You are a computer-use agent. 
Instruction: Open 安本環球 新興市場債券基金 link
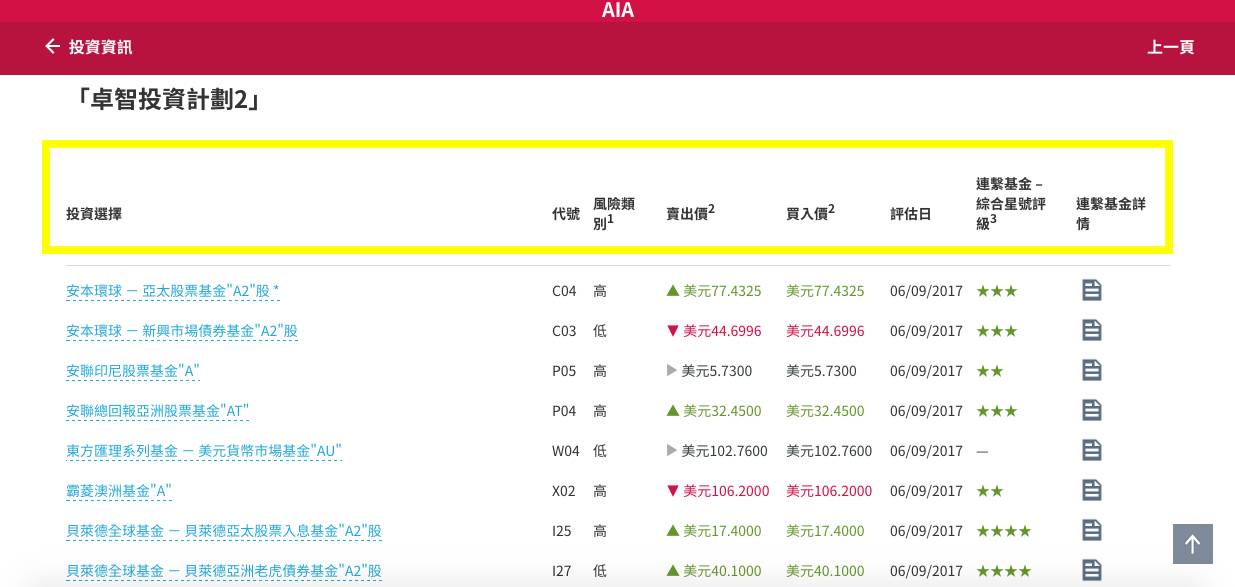pyautogui.click(x=182, y=331)
